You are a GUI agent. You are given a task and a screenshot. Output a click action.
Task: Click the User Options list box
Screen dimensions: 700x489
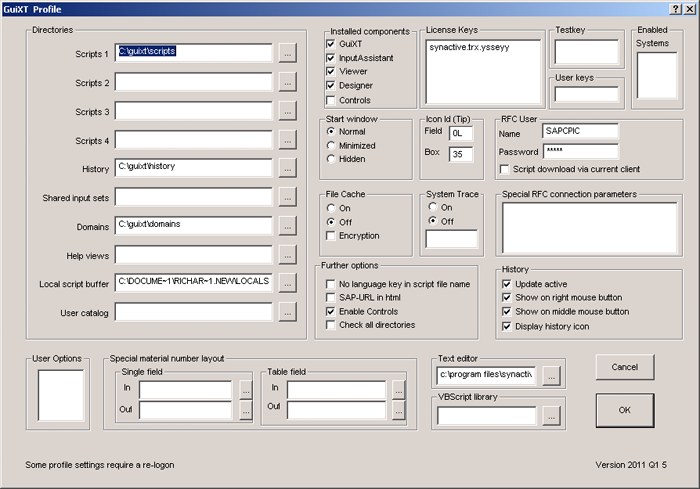[x=61, y=396]
